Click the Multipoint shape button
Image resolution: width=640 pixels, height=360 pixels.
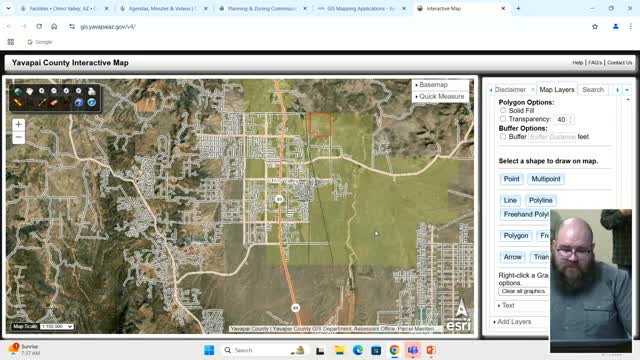click(x=546, y=179)
